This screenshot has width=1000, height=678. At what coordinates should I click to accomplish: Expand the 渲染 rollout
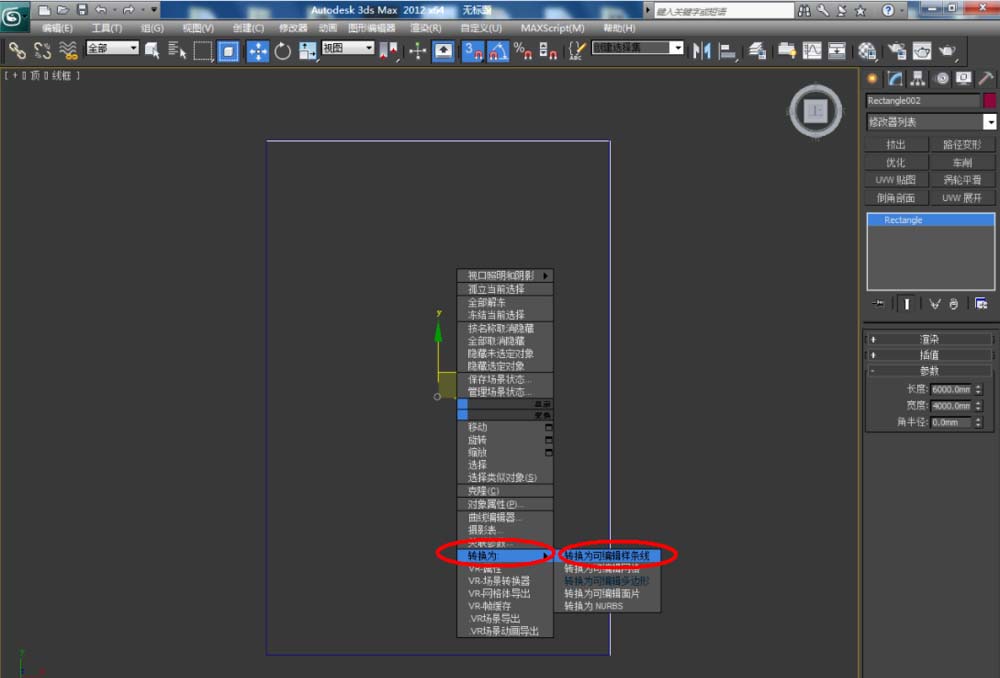point(930,339)
